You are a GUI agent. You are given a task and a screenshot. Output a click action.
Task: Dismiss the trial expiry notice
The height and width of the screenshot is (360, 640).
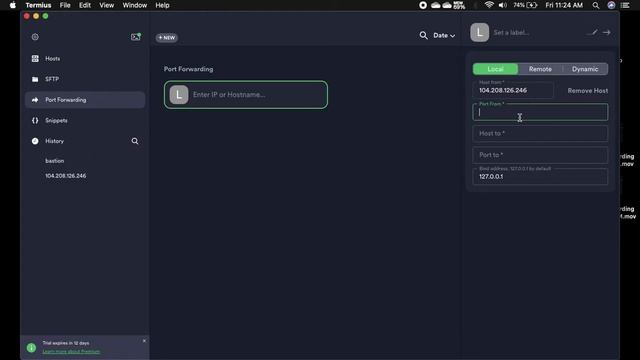(144, 341)
